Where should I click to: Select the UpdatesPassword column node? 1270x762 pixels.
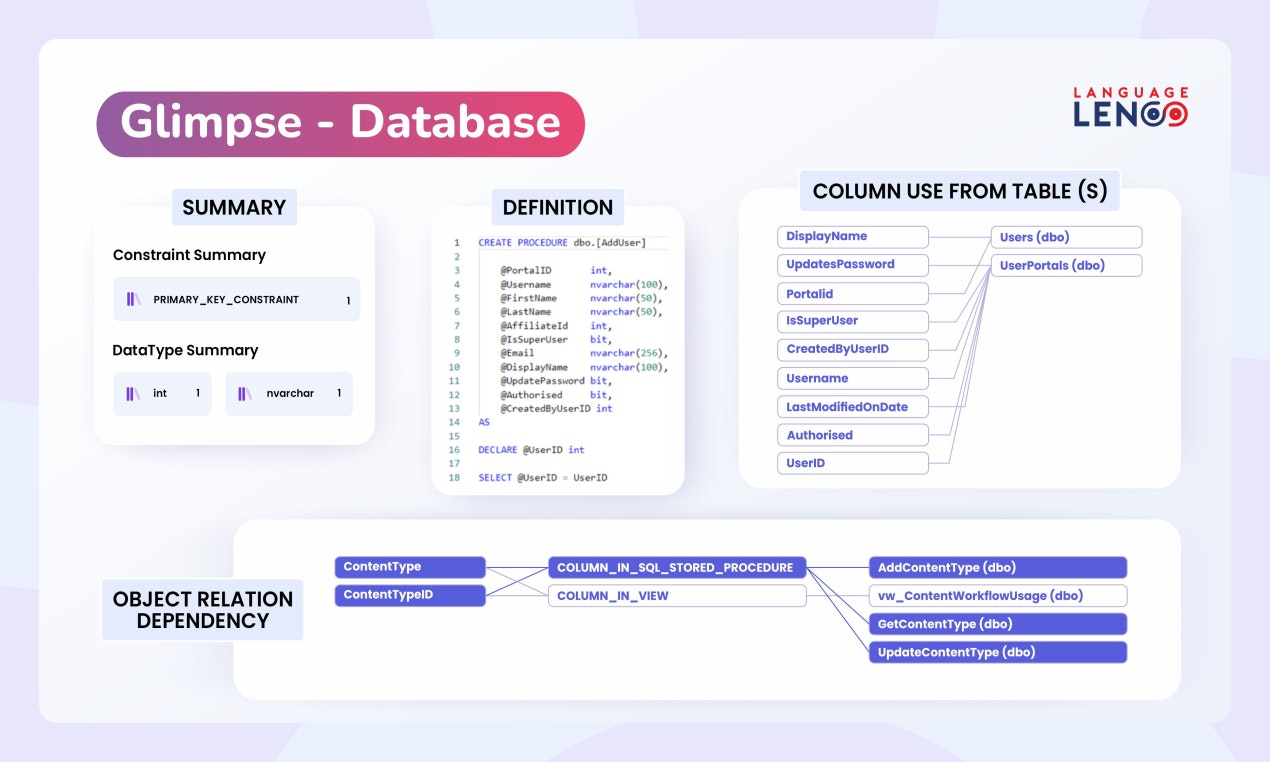(x=853, y=265)
